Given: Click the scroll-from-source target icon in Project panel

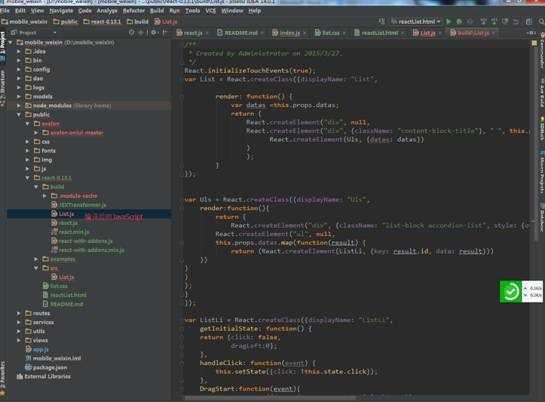Looking at the screenshot, I should pos(132,33).
